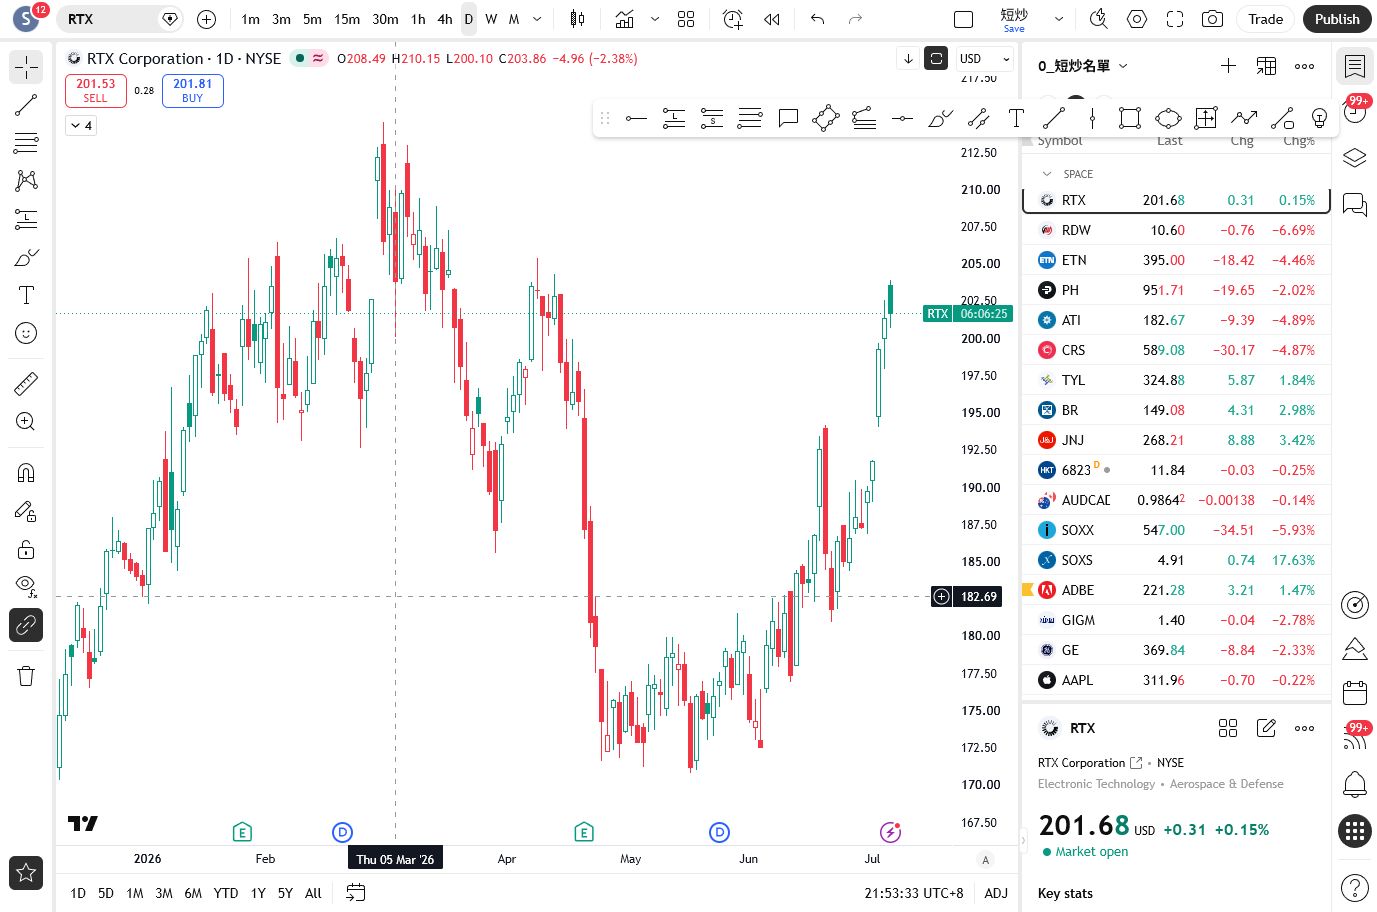Open help center question mark icon
1377x912 pixels.
pyautogui.click(x=1355, y=887)
